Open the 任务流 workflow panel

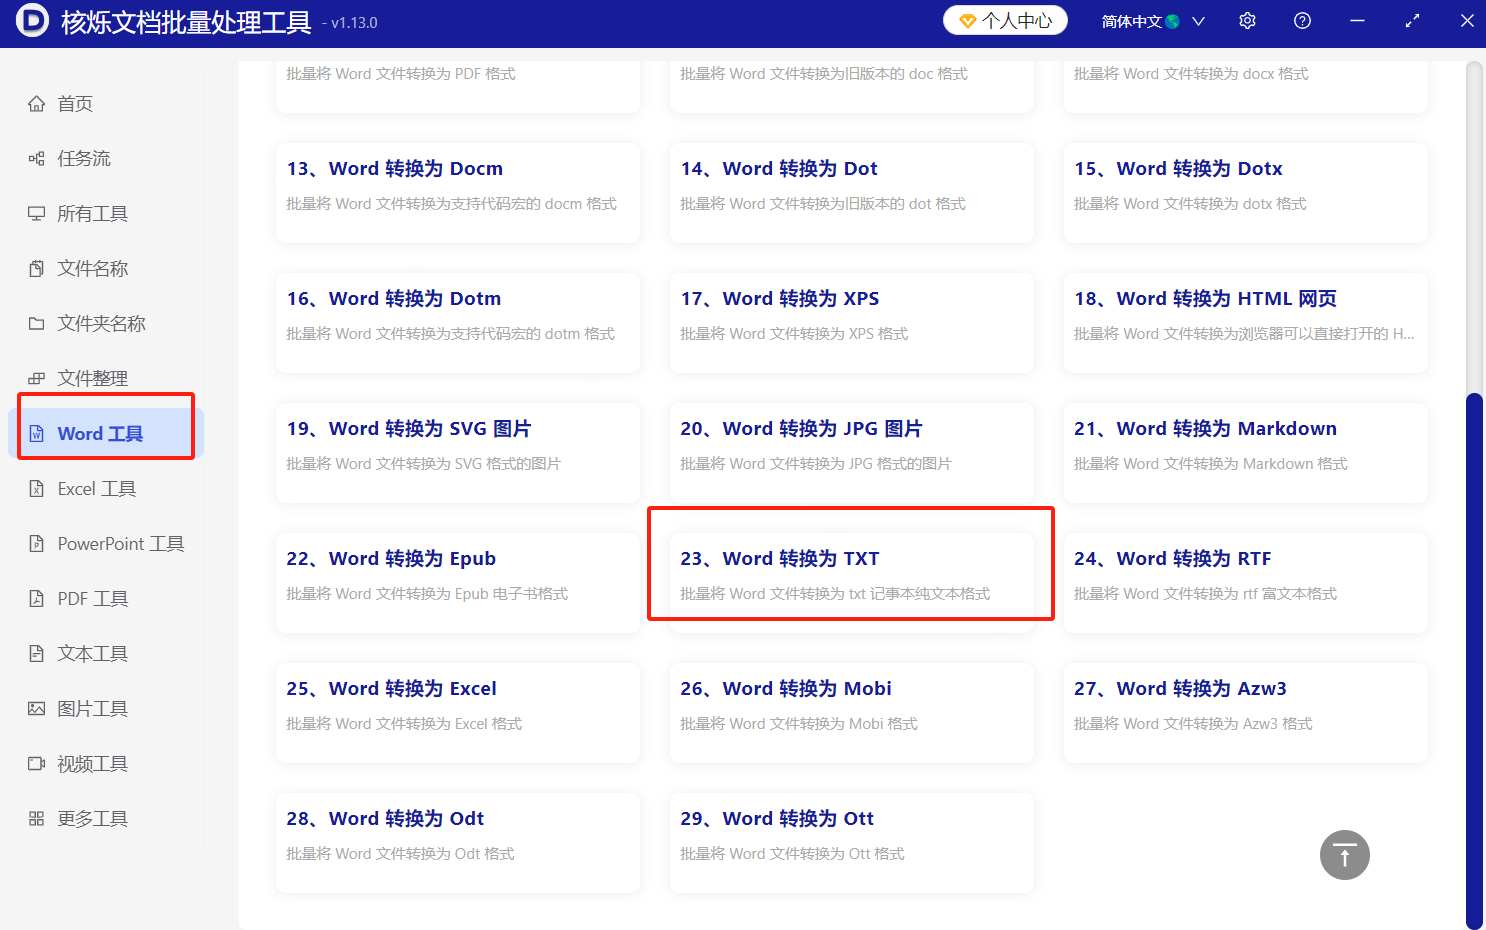[80, 158]
